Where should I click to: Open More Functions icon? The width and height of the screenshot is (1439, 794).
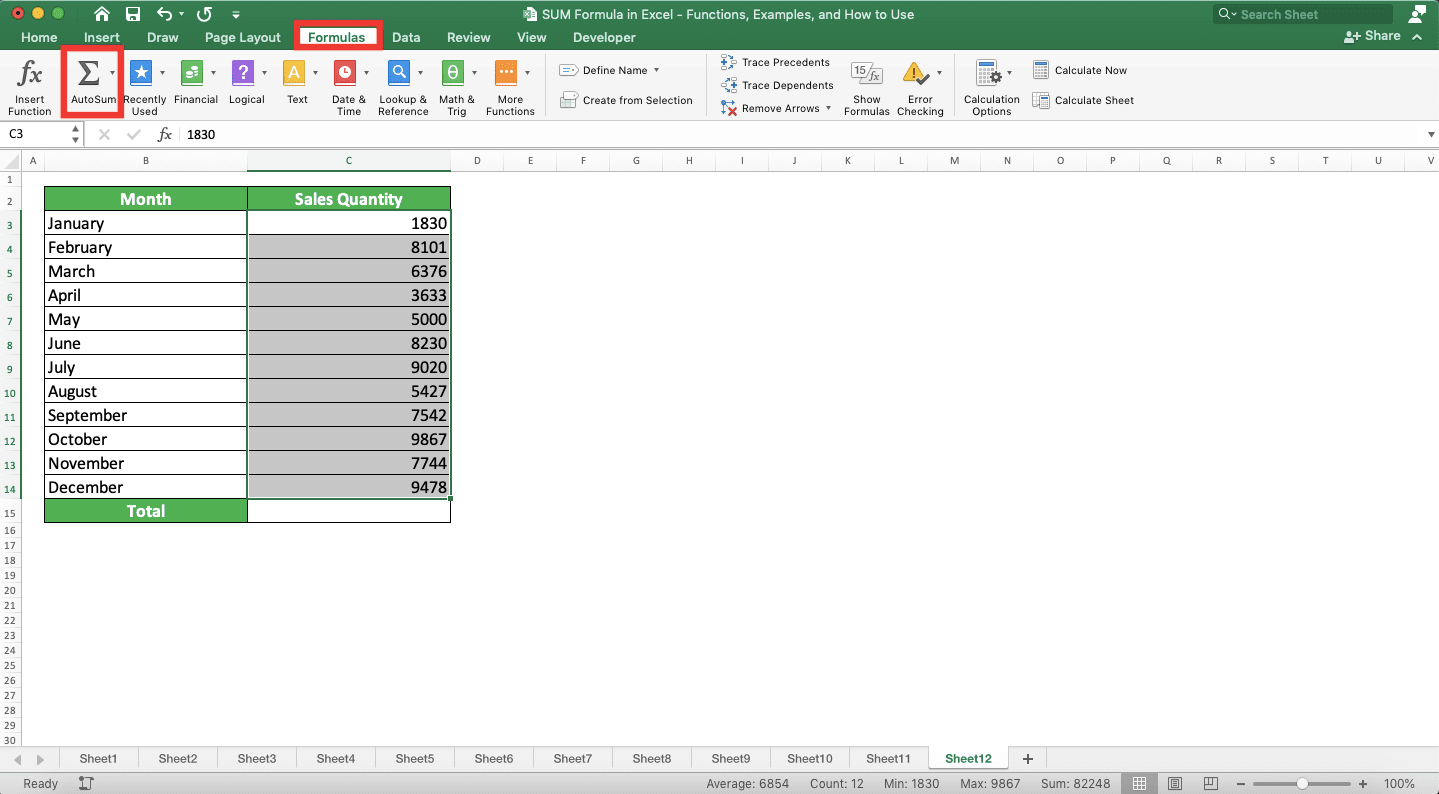coord(506,73)
